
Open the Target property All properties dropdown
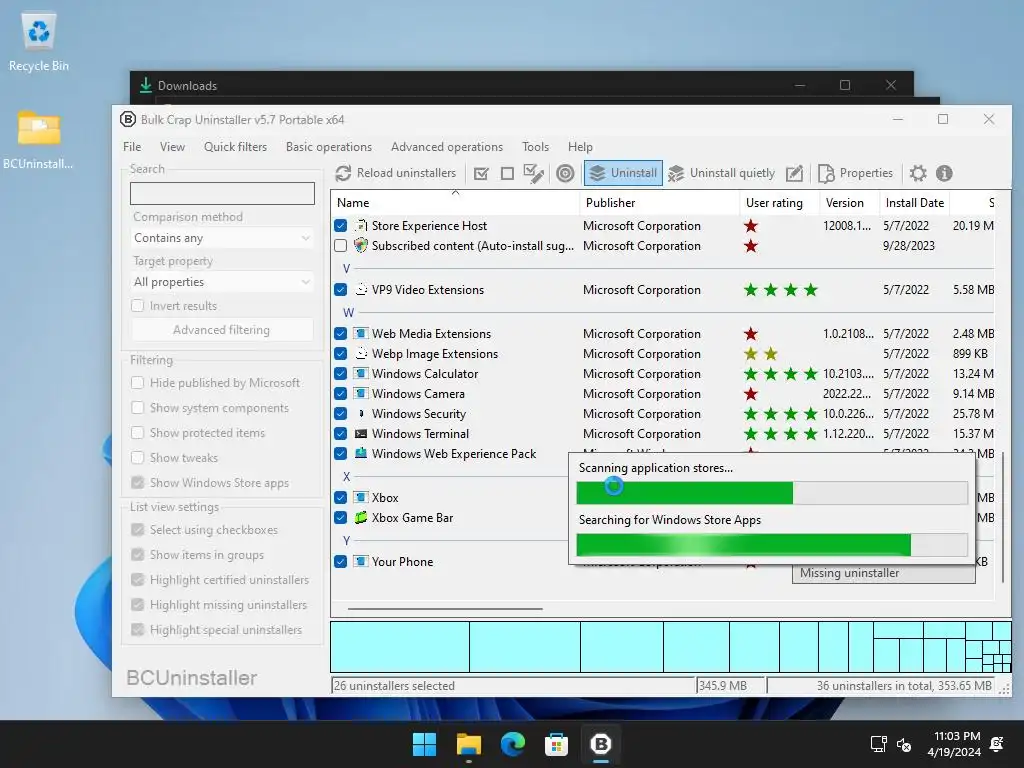[222, 282]
